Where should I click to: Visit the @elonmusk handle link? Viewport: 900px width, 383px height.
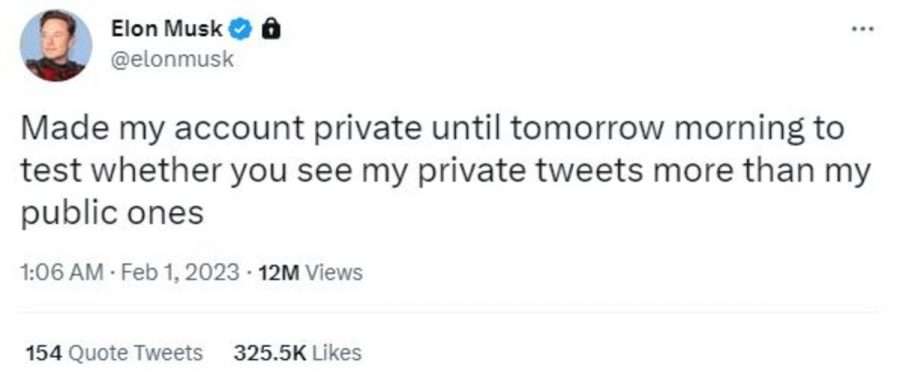[172, 59]
